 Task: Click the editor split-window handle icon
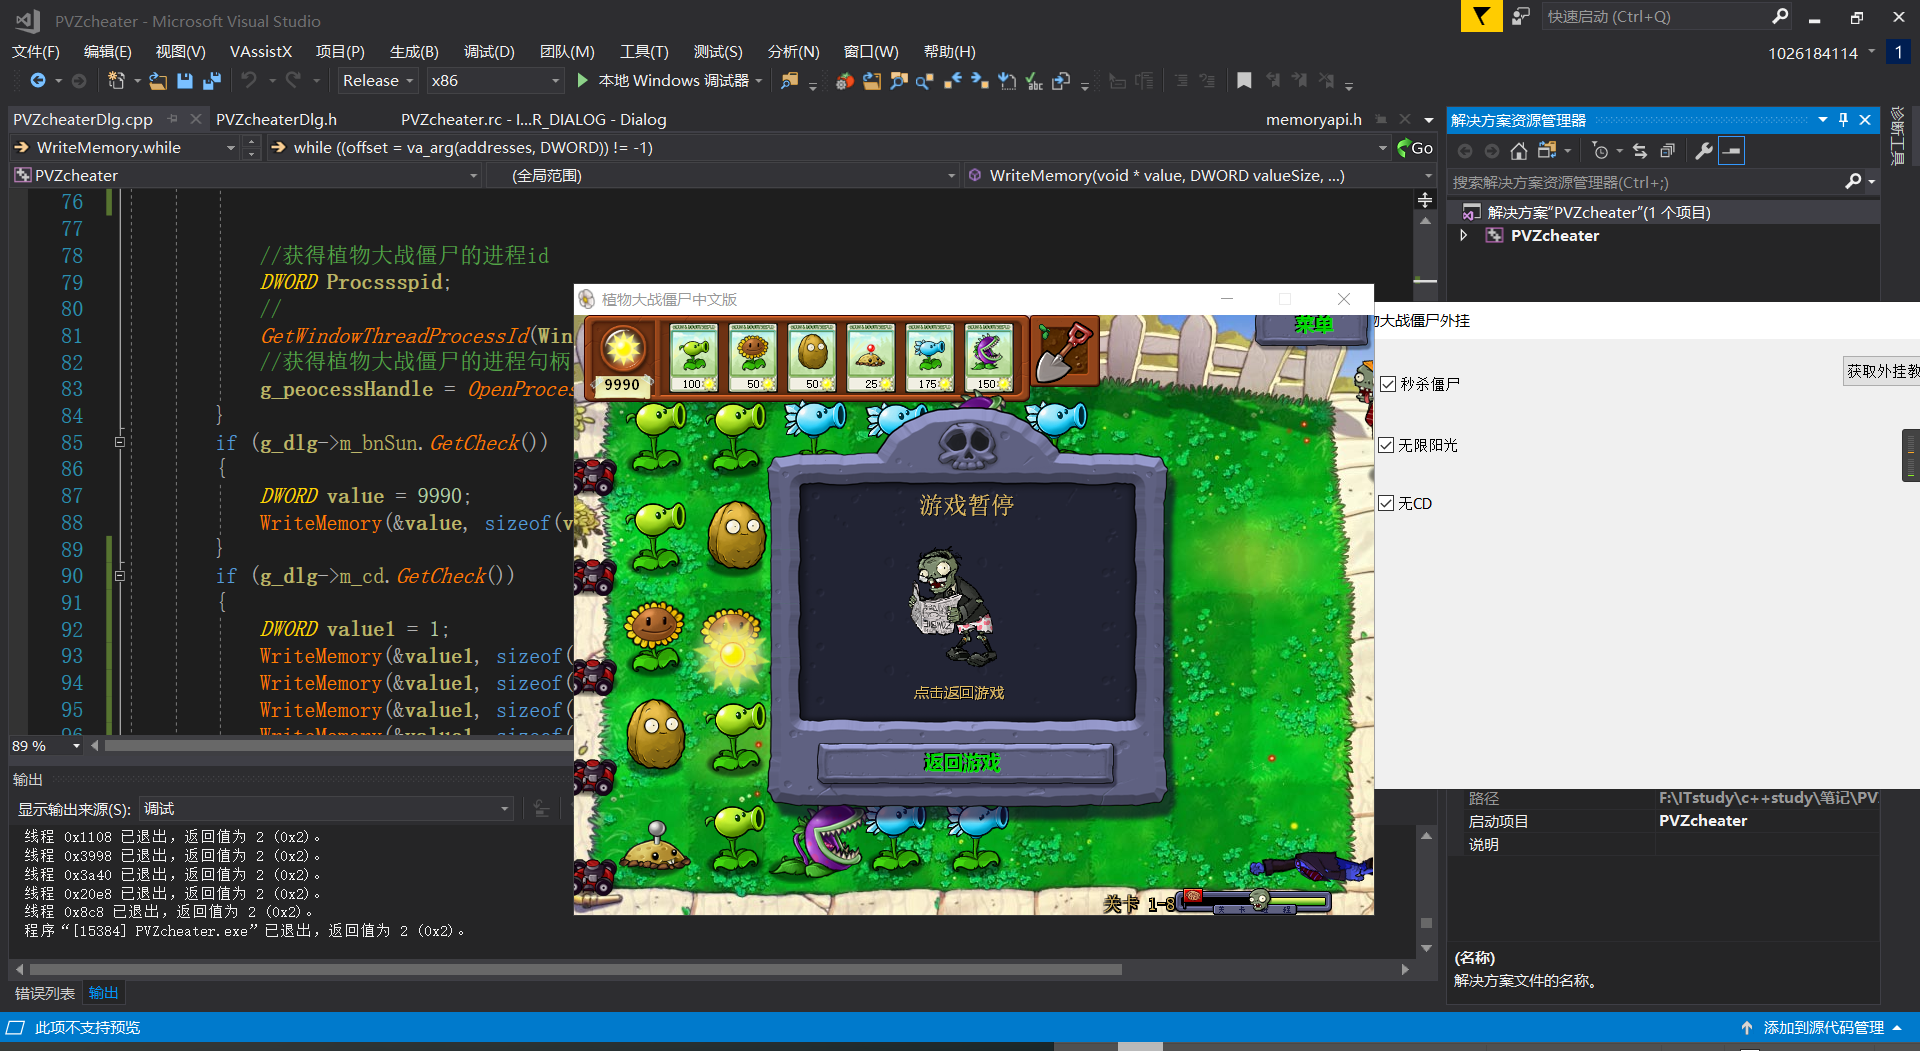pyautogui.click(x=1425, y=200)
